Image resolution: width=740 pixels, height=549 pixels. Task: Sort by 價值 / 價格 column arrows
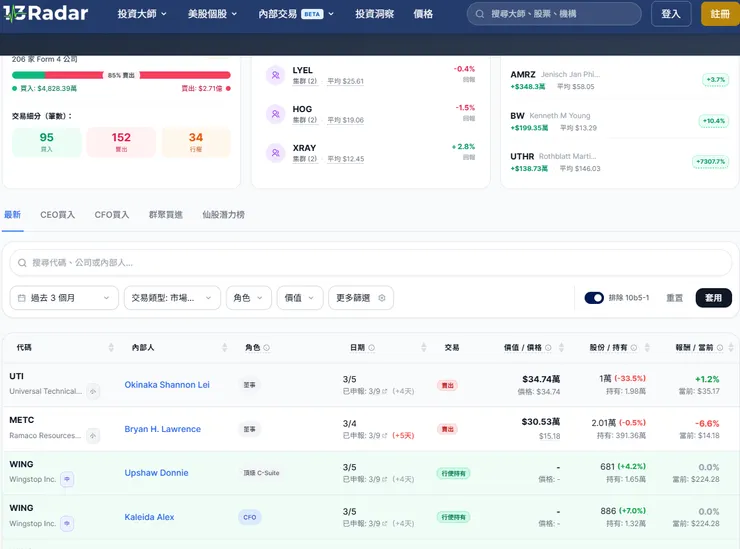[561, 347]
